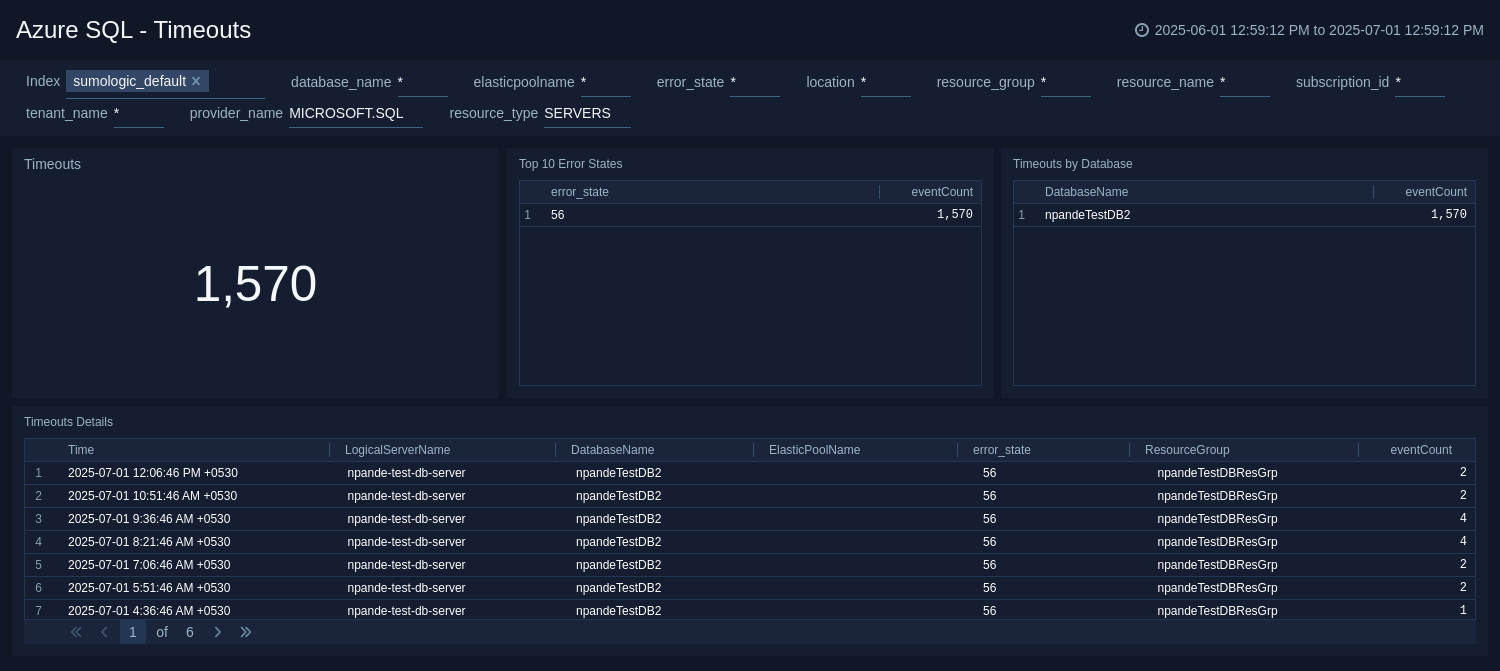This screenshot has height=671, width=1500.
Task: Click the Timeouts panel title
Action: (52, 164)
